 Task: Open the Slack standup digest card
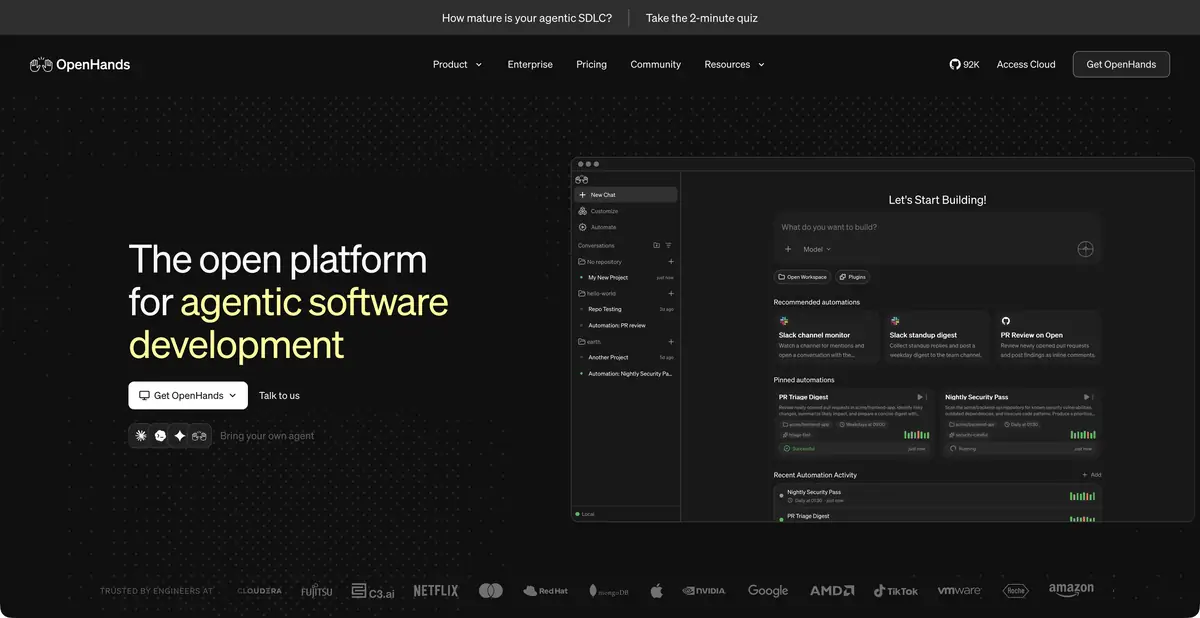point(937,337)
